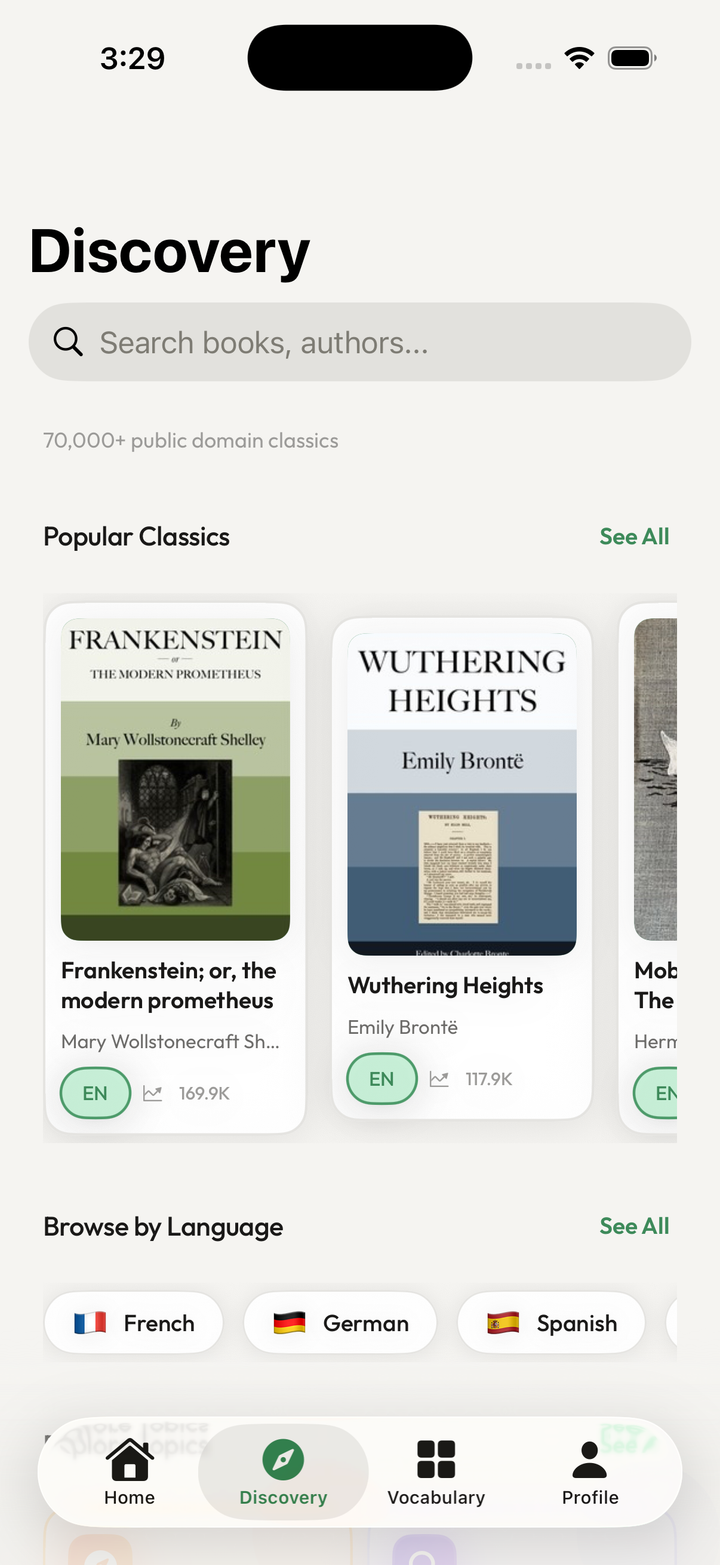Go to the Profile person icon
The image size is (720, 1565).
click(x=590, y=1460)
